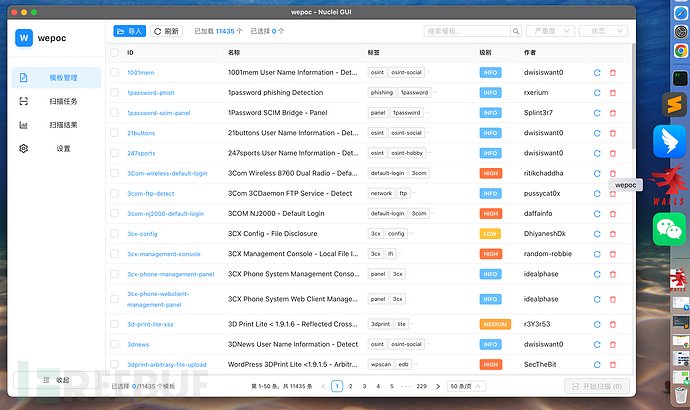The height and width of the screenshot is (410, 690).
Task: Toggle the select-all header checkbox
Action: tap(114, 52)
